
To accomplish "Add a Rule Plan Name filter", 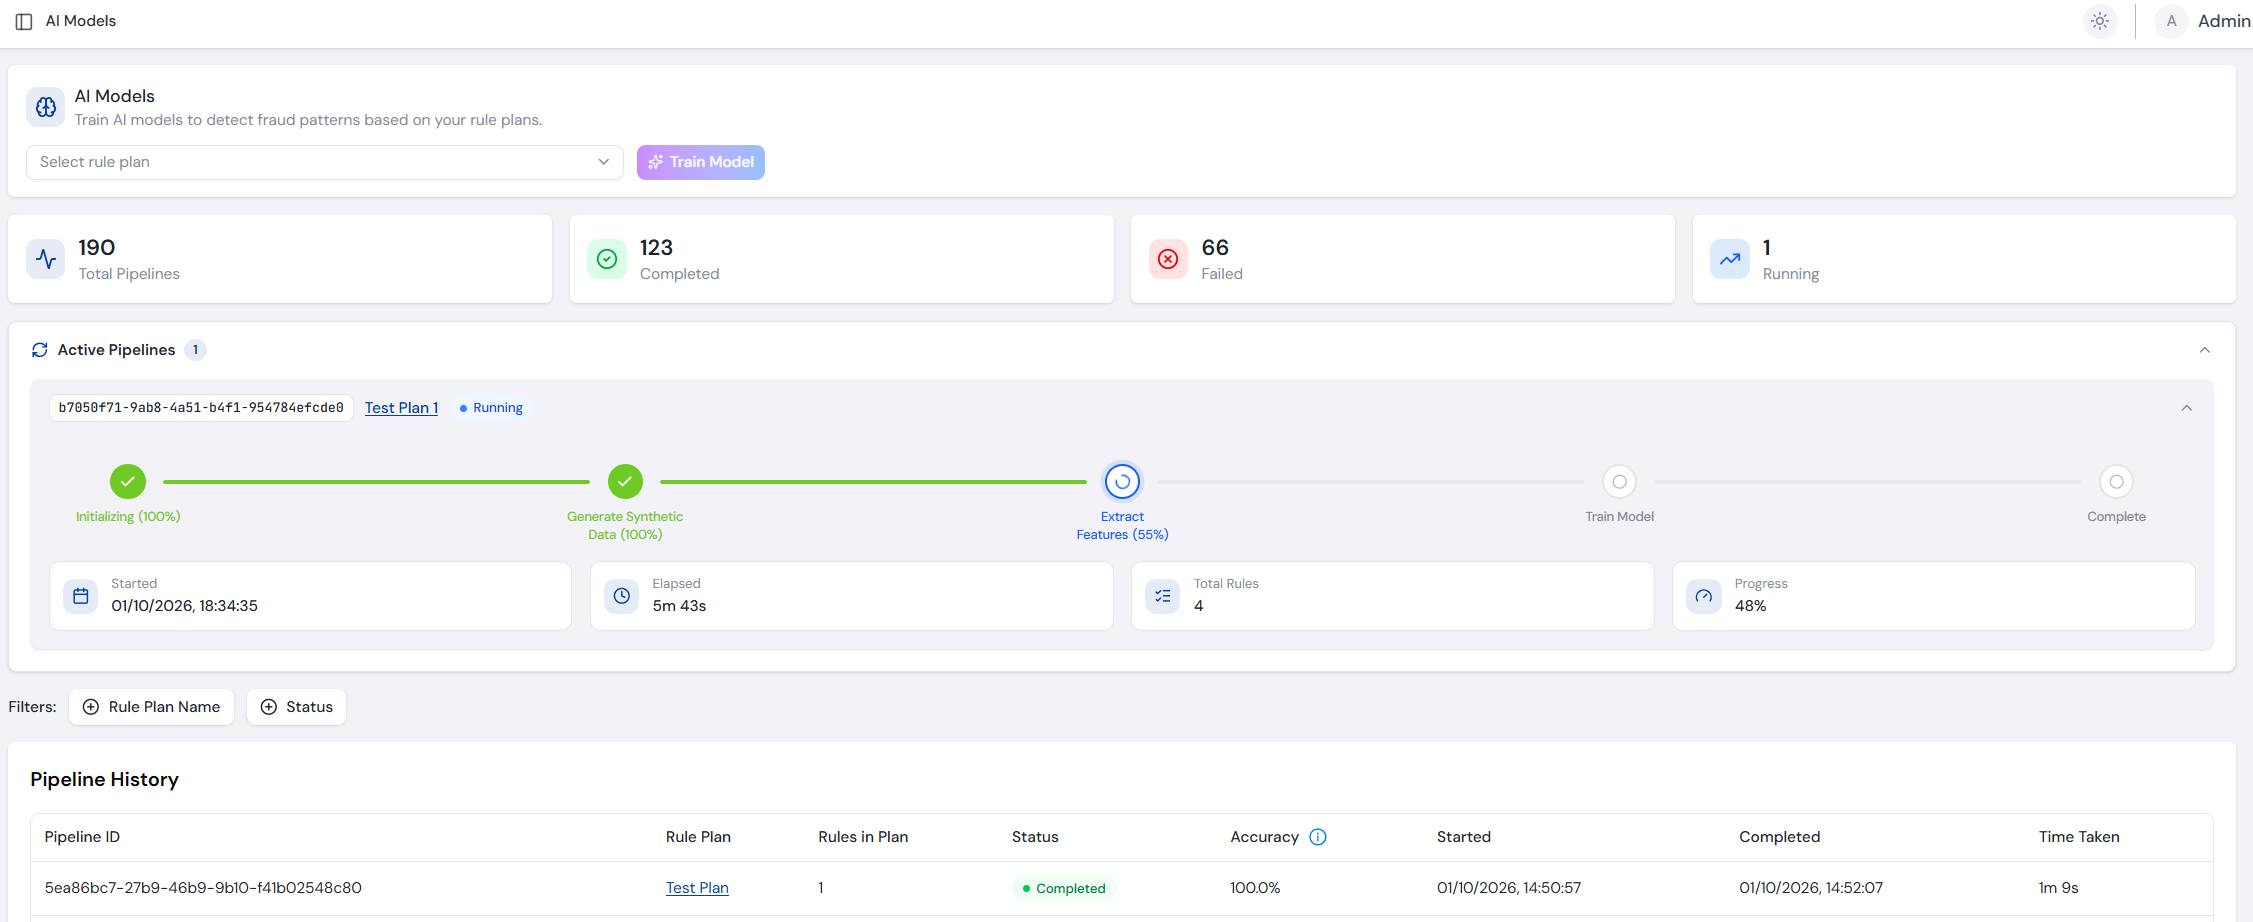I will click(151, 707).
